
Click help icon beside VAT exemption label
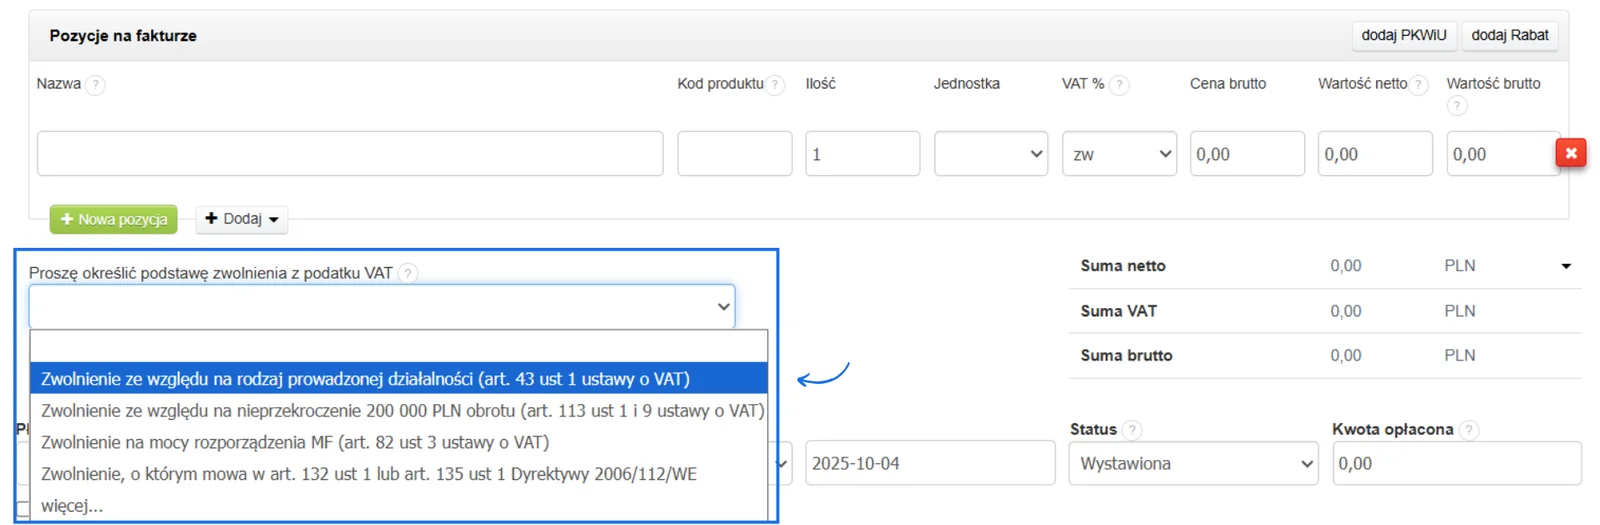click(x=407, y=273)
